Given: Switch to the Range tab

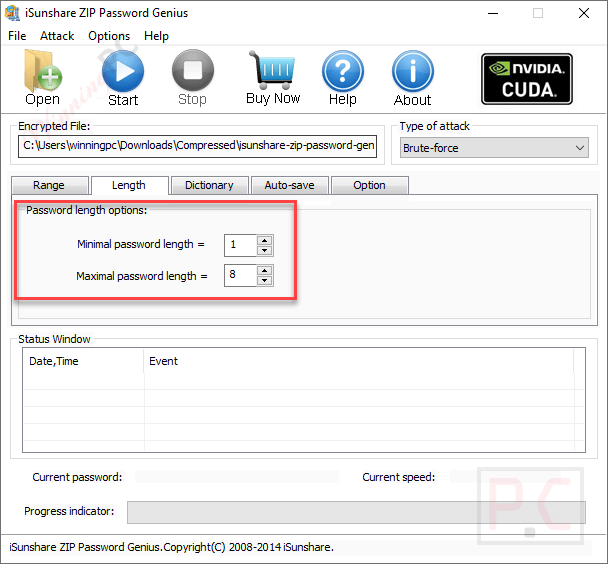Looking at the screenshot, I should tap(49, 185).
